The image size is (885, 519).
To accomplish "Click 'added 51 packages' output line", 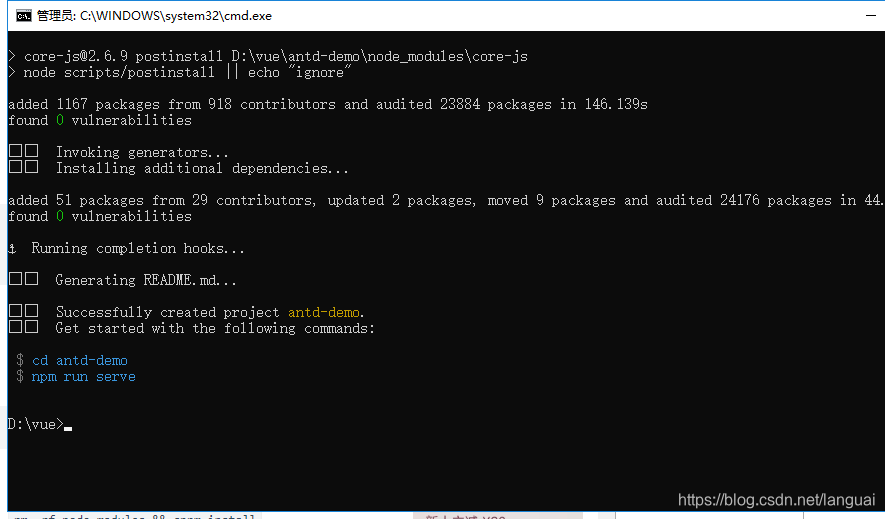I will click(446, 200).
